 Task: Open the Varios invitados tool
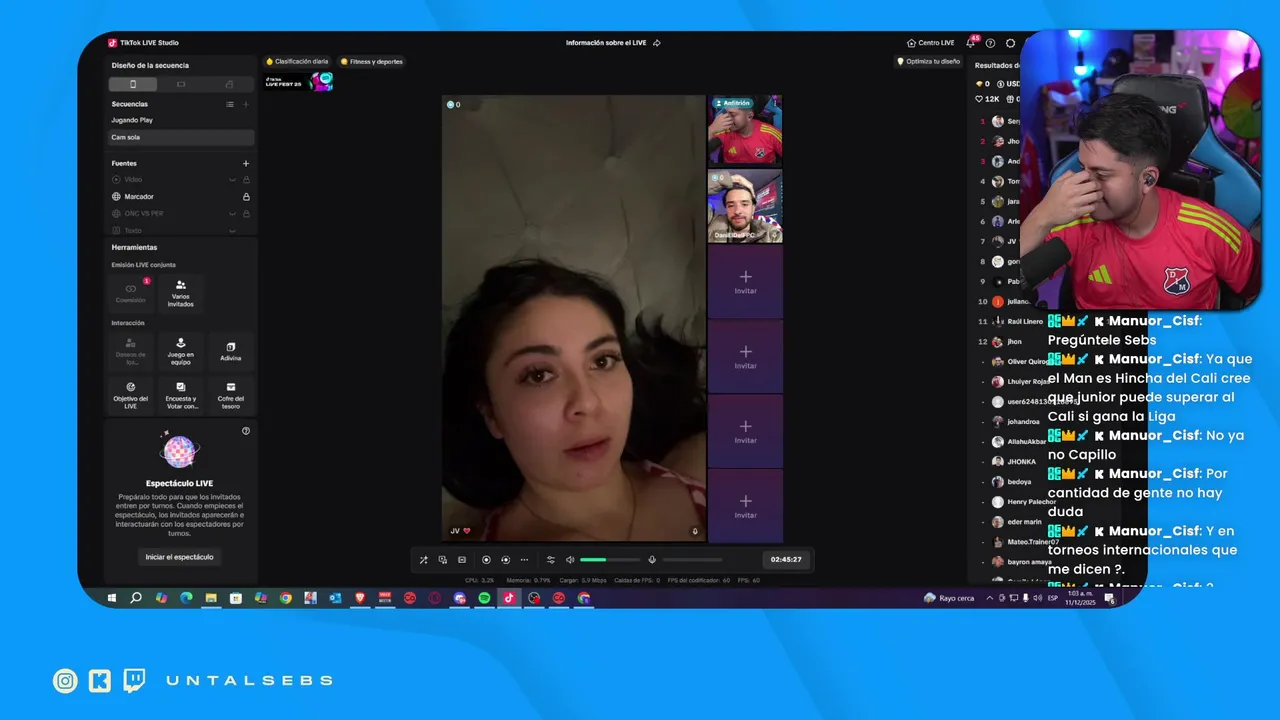(181, 293)
